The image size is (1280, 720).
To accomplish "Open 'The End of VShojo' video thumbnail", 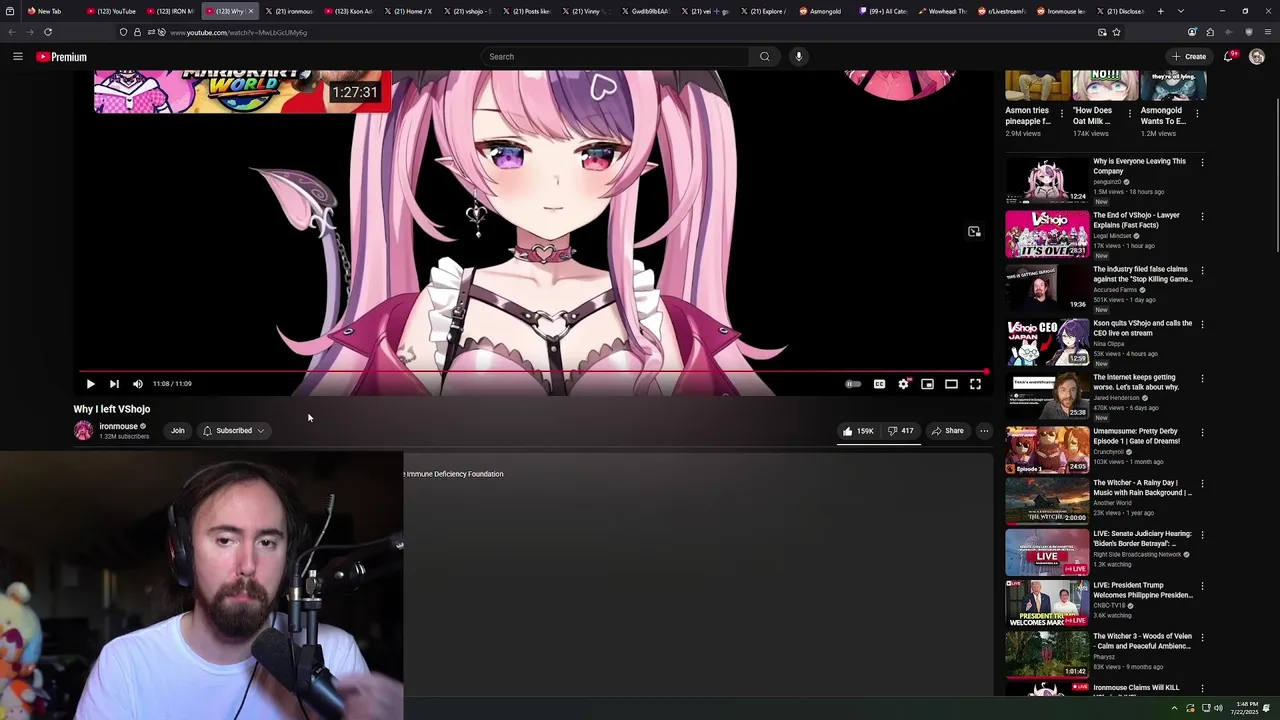I will [x=1047, y=234].
